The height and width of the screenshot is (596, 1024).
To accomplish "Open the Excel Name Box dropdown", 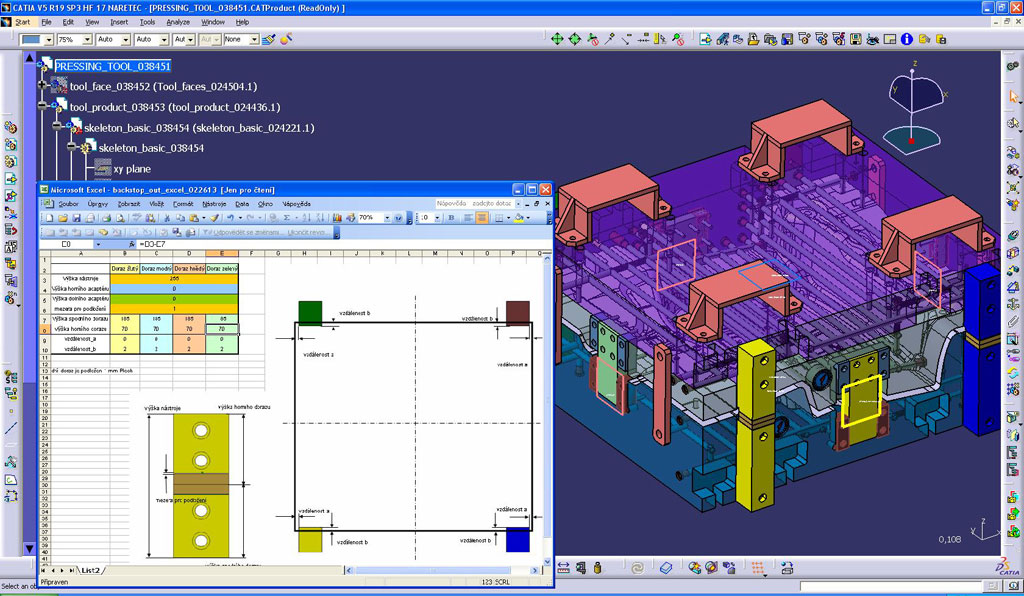I will click(x=99, y=244).
